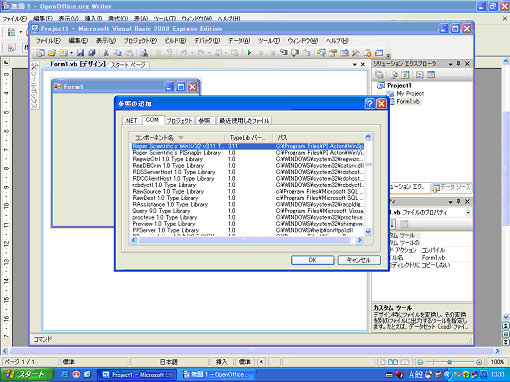Open the Add New Item dropdown arrow
The height and width of the screenshot is (382, 510).
click(x=71, y=53)
